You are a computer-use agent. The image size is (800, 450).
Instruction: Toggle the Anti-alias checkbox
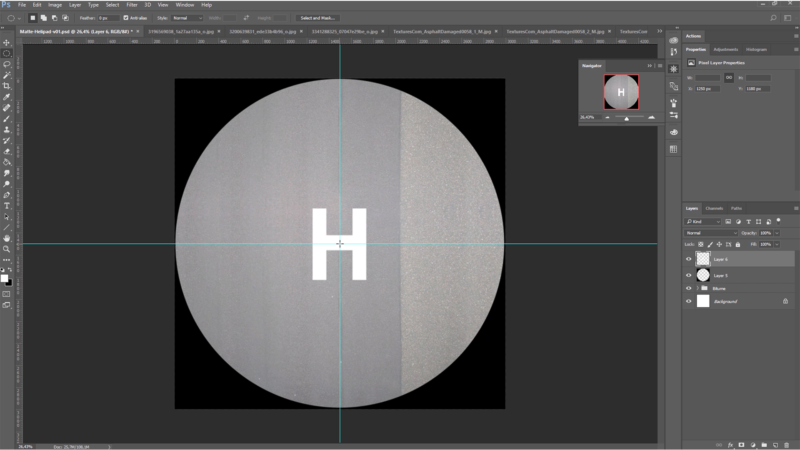pos(126,18)
